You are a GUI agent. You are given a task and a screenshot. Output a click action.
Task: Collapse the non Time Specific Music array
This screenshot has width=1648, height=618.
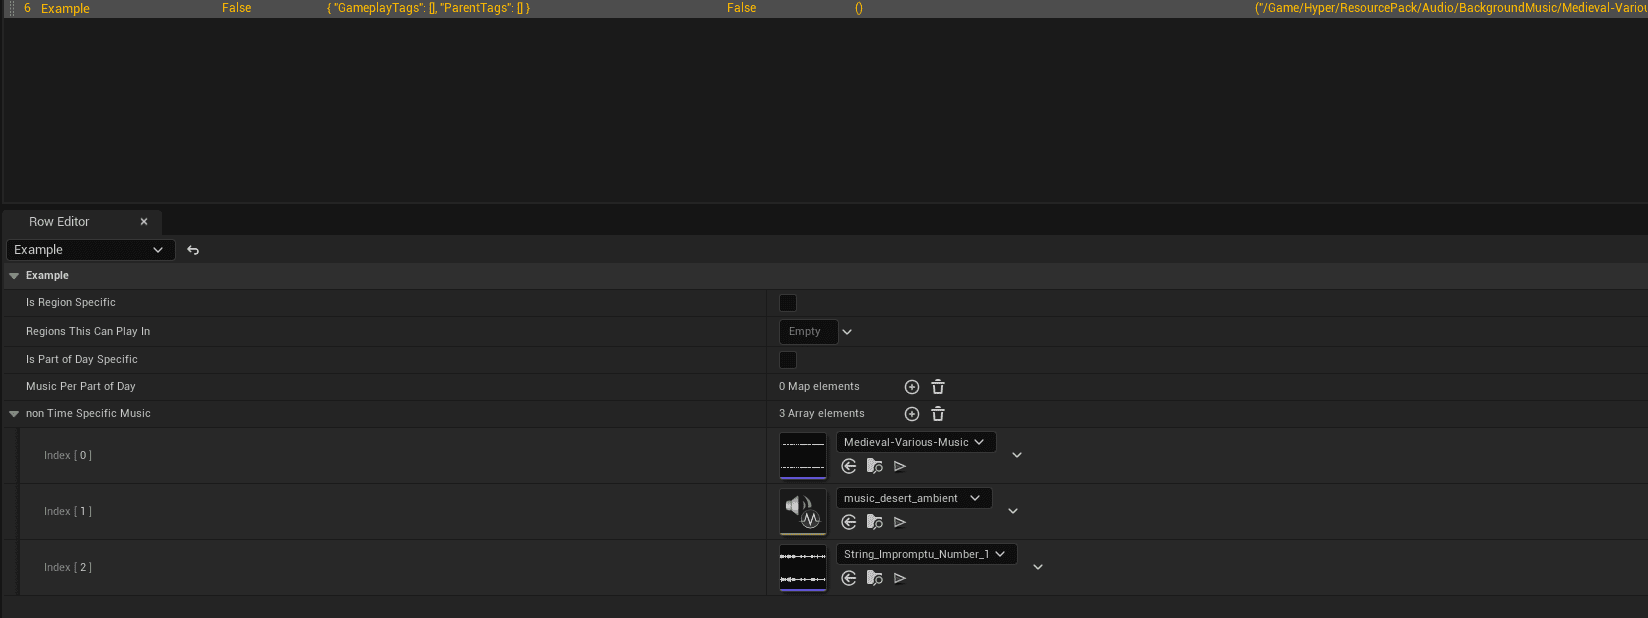[x=14, y=414]
